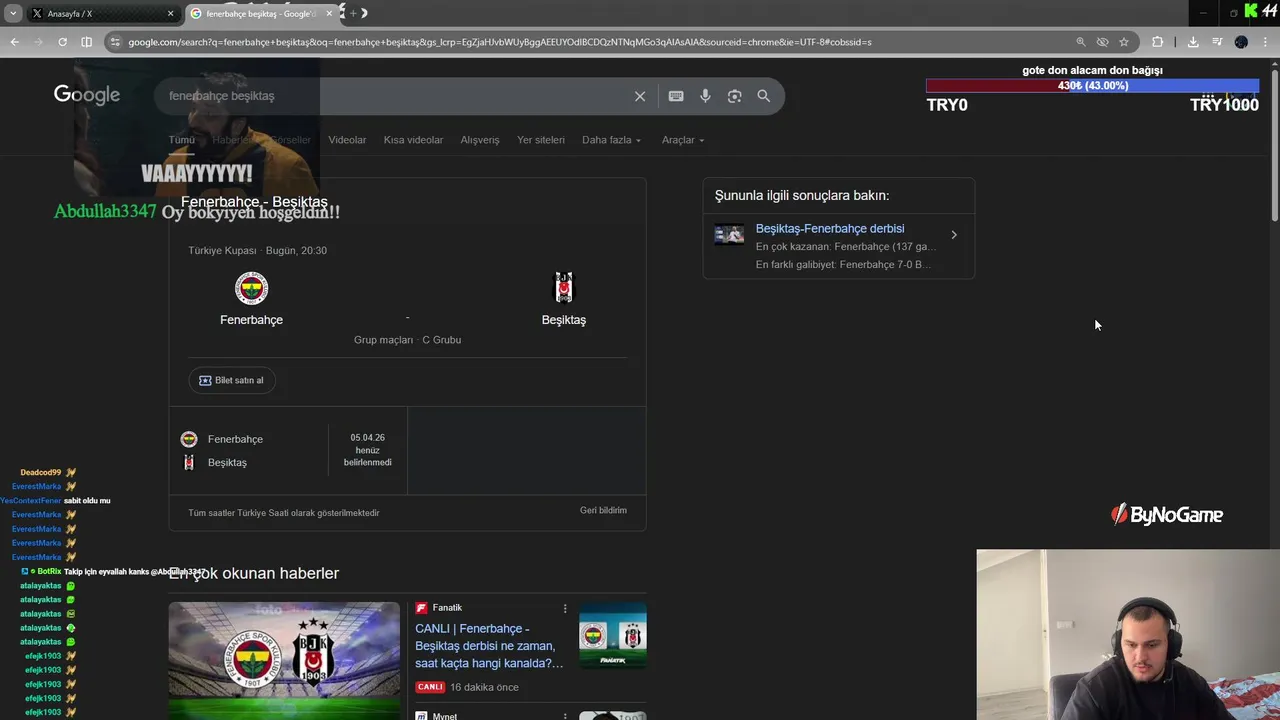The width and height of the screenshot is (1280, 720).
Task: Open the Grup maçları · C Grubu link
Action: point(407,340)
